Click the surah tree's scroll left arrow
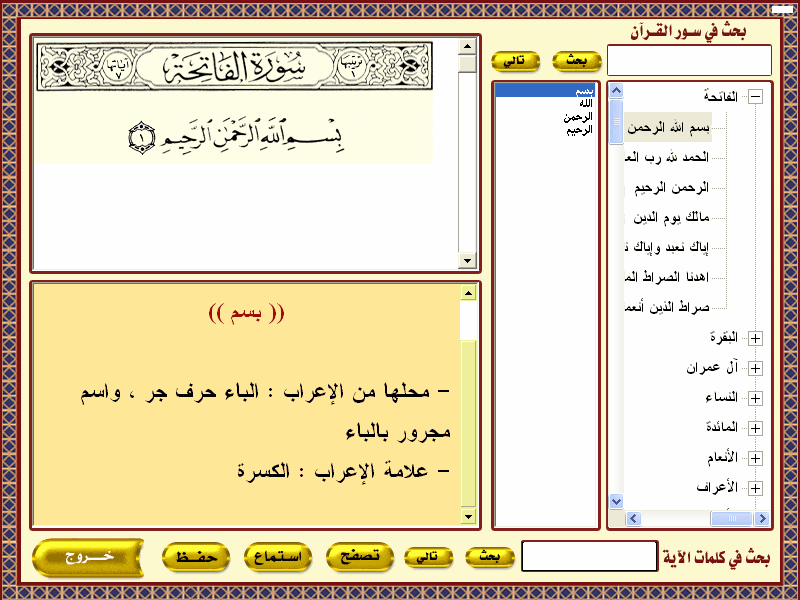This screenshot has width=800, height=600. tap(633, 518)
